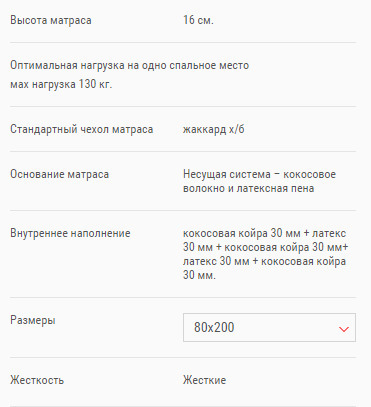This screenshot has width=371, height=407.
Task: Click the жаккард х/б value
Action: 213,129
